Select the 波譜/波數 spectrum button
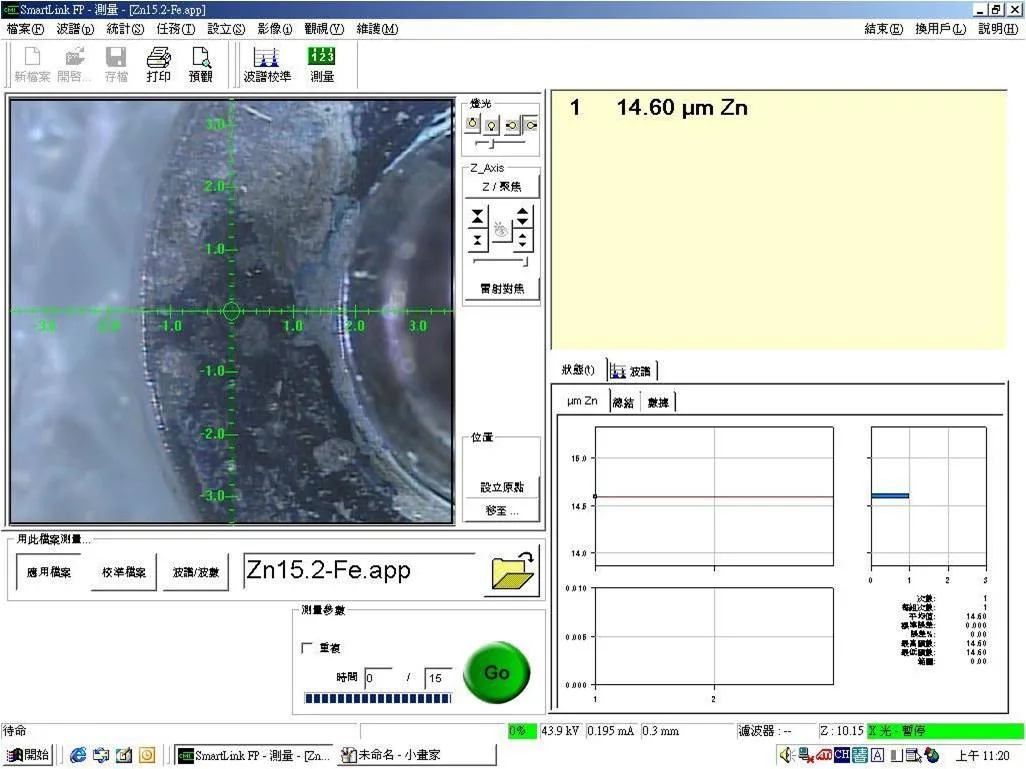The height and width of the screenshot is (769, 1026). click(196, 572)
